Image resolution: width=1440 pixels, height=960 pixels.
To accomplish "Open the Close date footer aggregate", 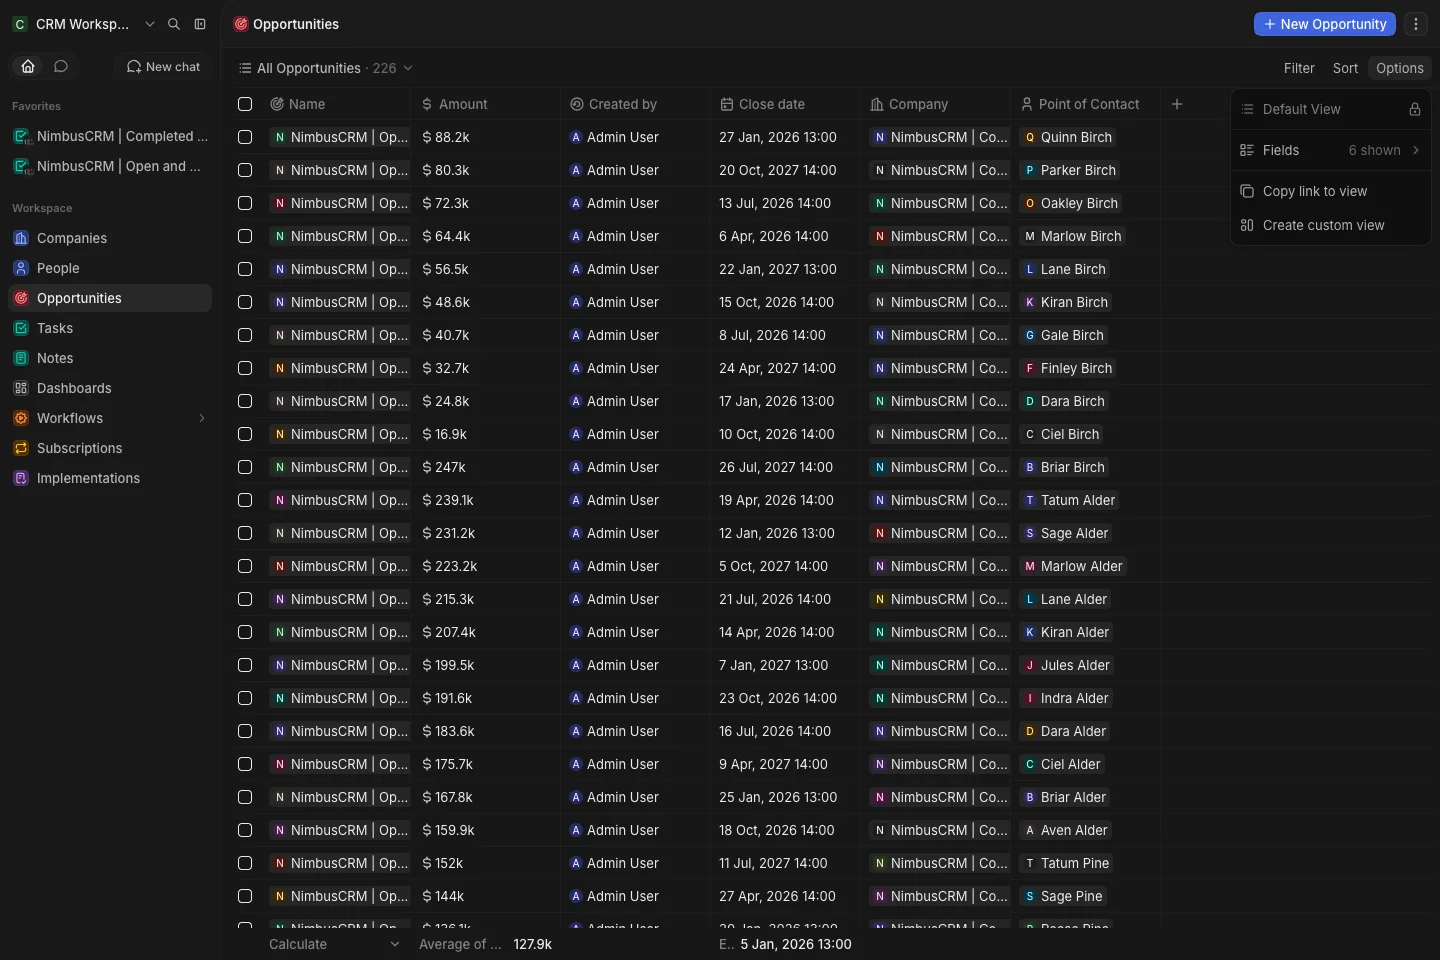I will [785, 944].
